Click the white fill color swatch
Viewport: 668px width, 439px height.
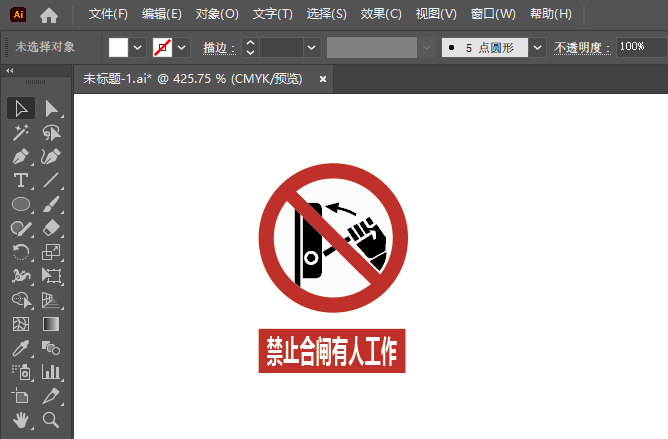(118, 47)
